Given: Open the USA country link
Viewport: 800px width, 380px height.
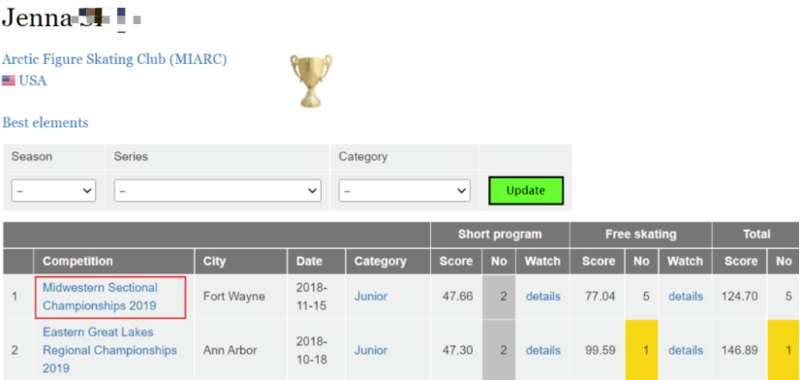Looking at the screenshot, I should coord(33,81).
